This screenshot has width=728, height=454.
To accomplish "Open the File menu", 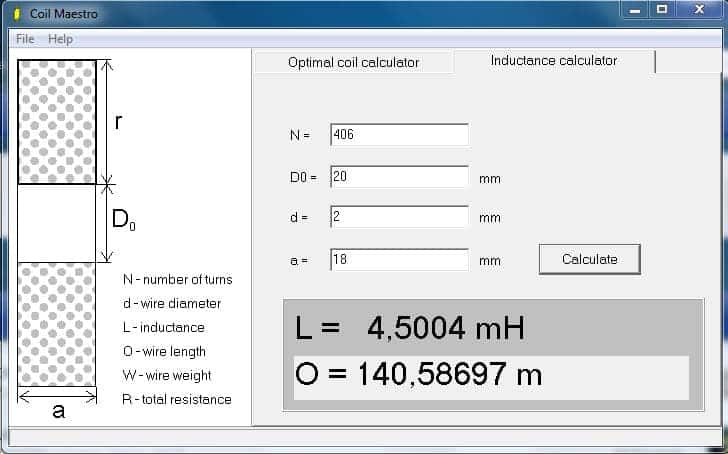I will 25,39.
